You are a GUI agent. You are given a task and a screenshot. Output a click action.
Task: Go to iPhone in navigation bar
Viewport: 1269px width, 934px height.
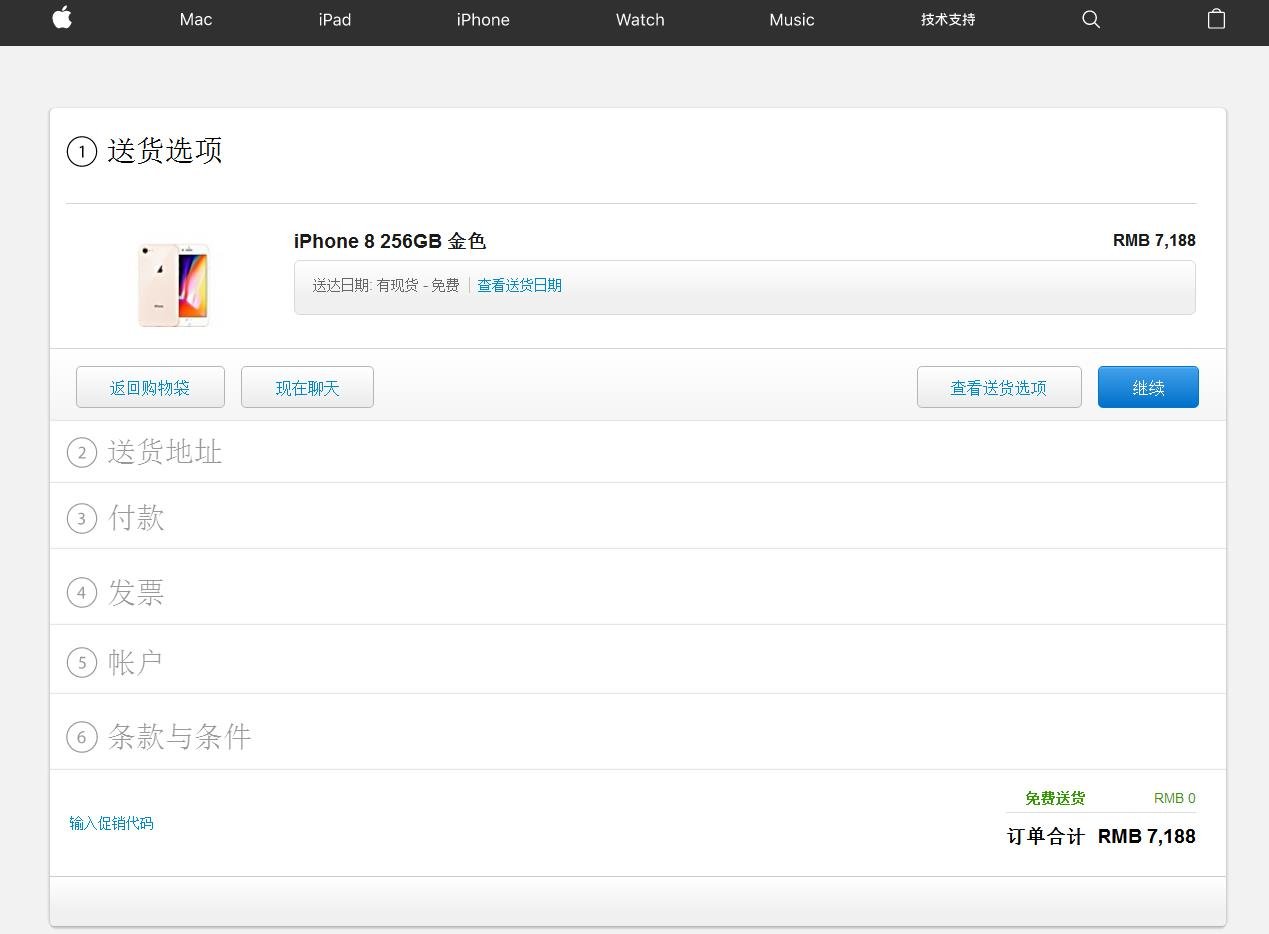(483, 20)
